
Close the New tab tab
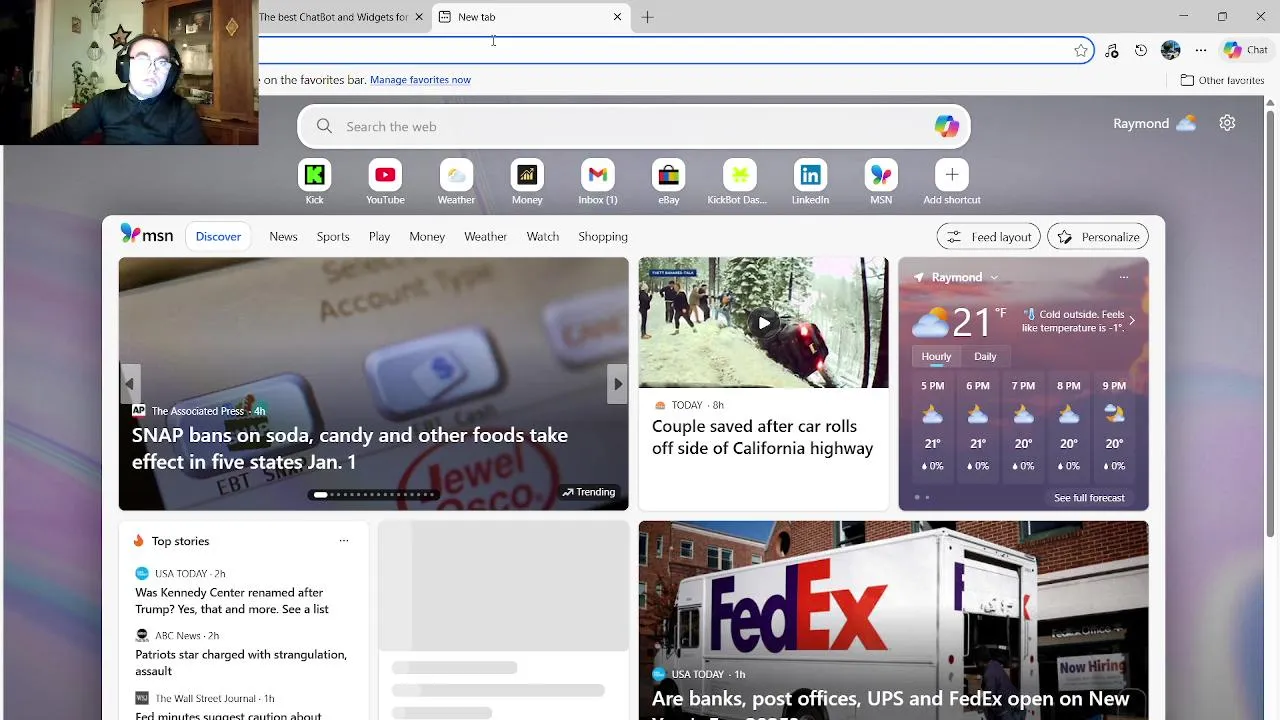point(617,17)
